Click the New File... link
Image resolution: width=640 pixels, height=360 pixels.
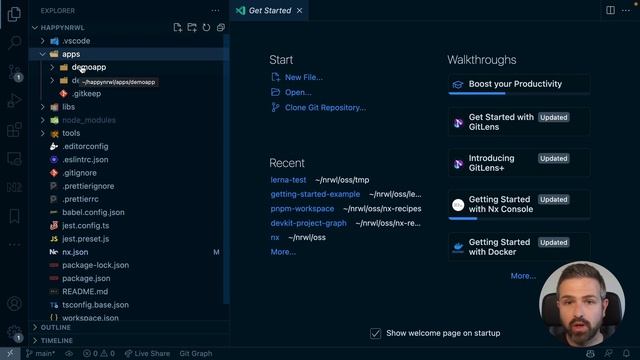click(304, 77)
